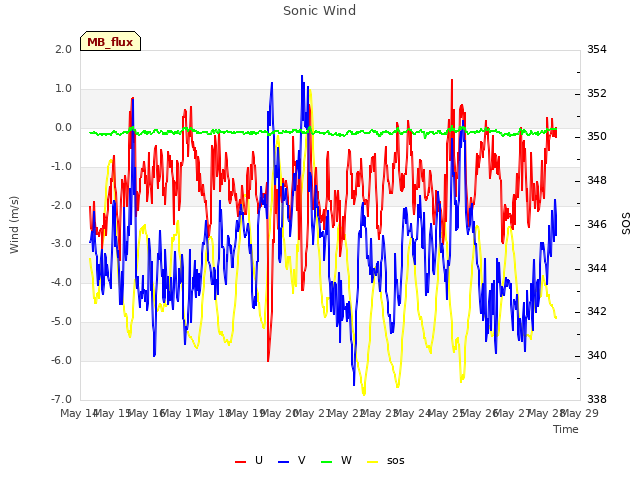Click the 338 right axis tick label
The width and height of the screenshot is (640, 480).
point(597,399)
